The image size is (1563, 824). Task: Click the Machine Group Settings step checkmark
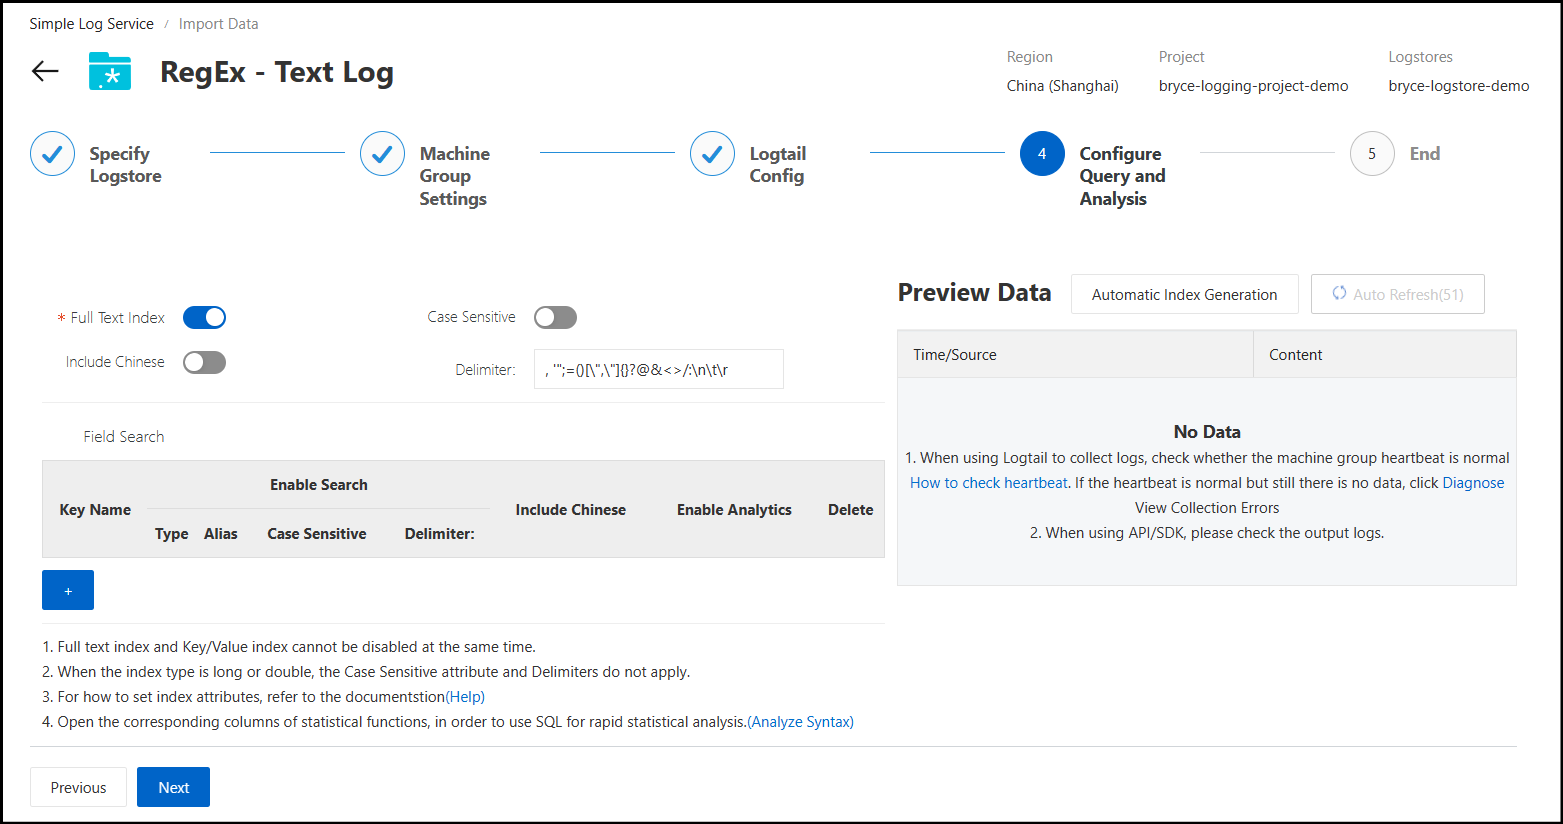pos(382,154)
